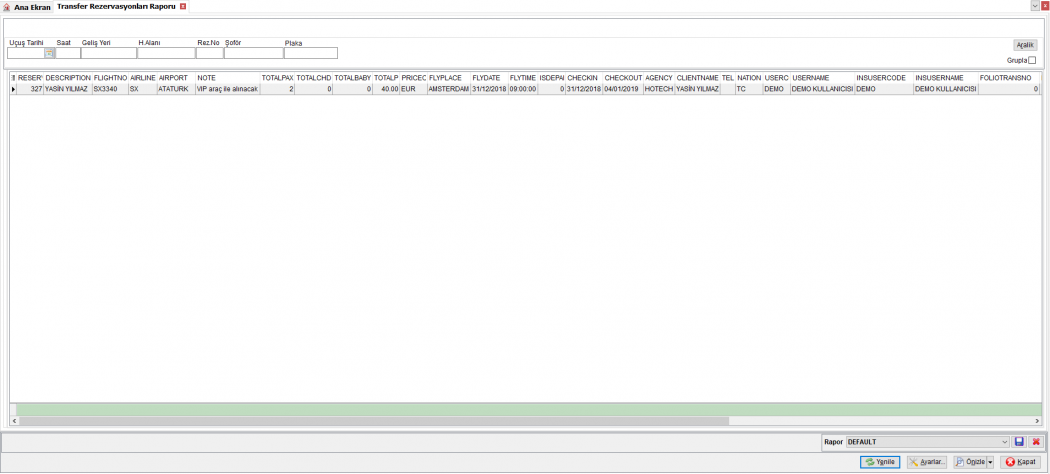Close the Transfer Rezervasyonları Raporu tab
Viewport: 1050px width, 474px height.
[x=183, y=6]
